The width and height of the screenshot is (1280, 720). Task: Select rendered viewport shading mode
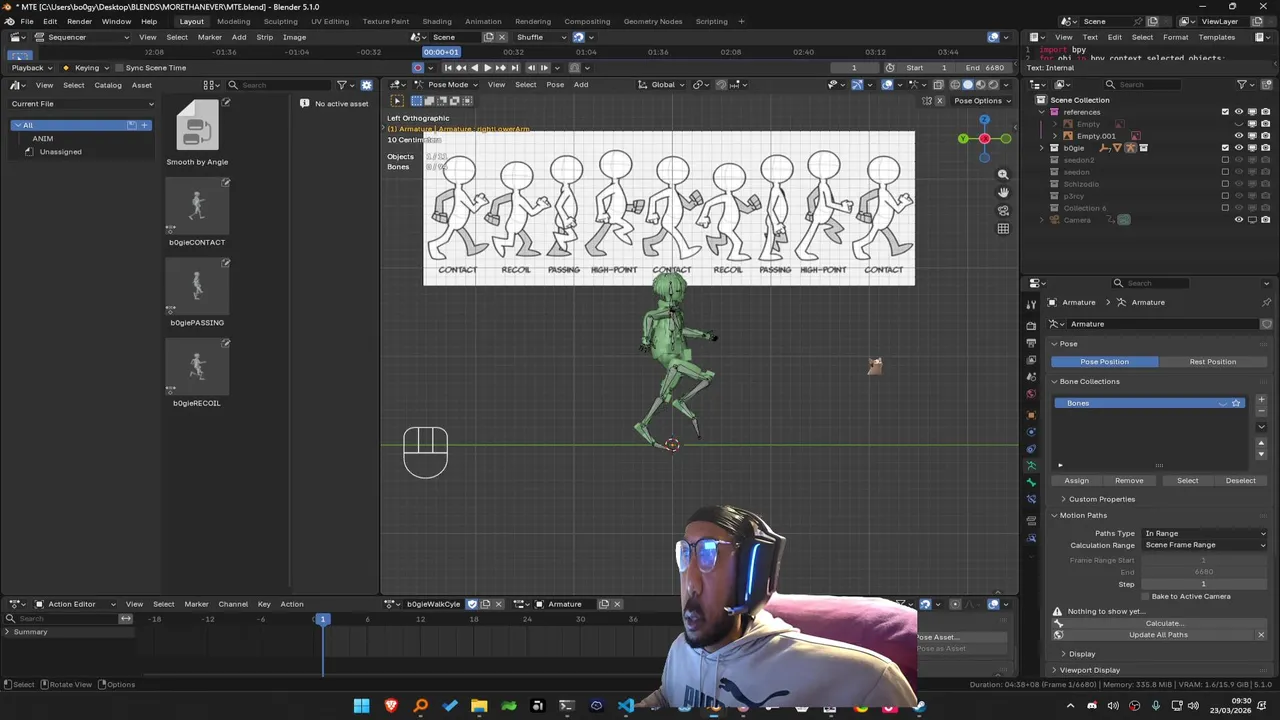tap(992, 85)
